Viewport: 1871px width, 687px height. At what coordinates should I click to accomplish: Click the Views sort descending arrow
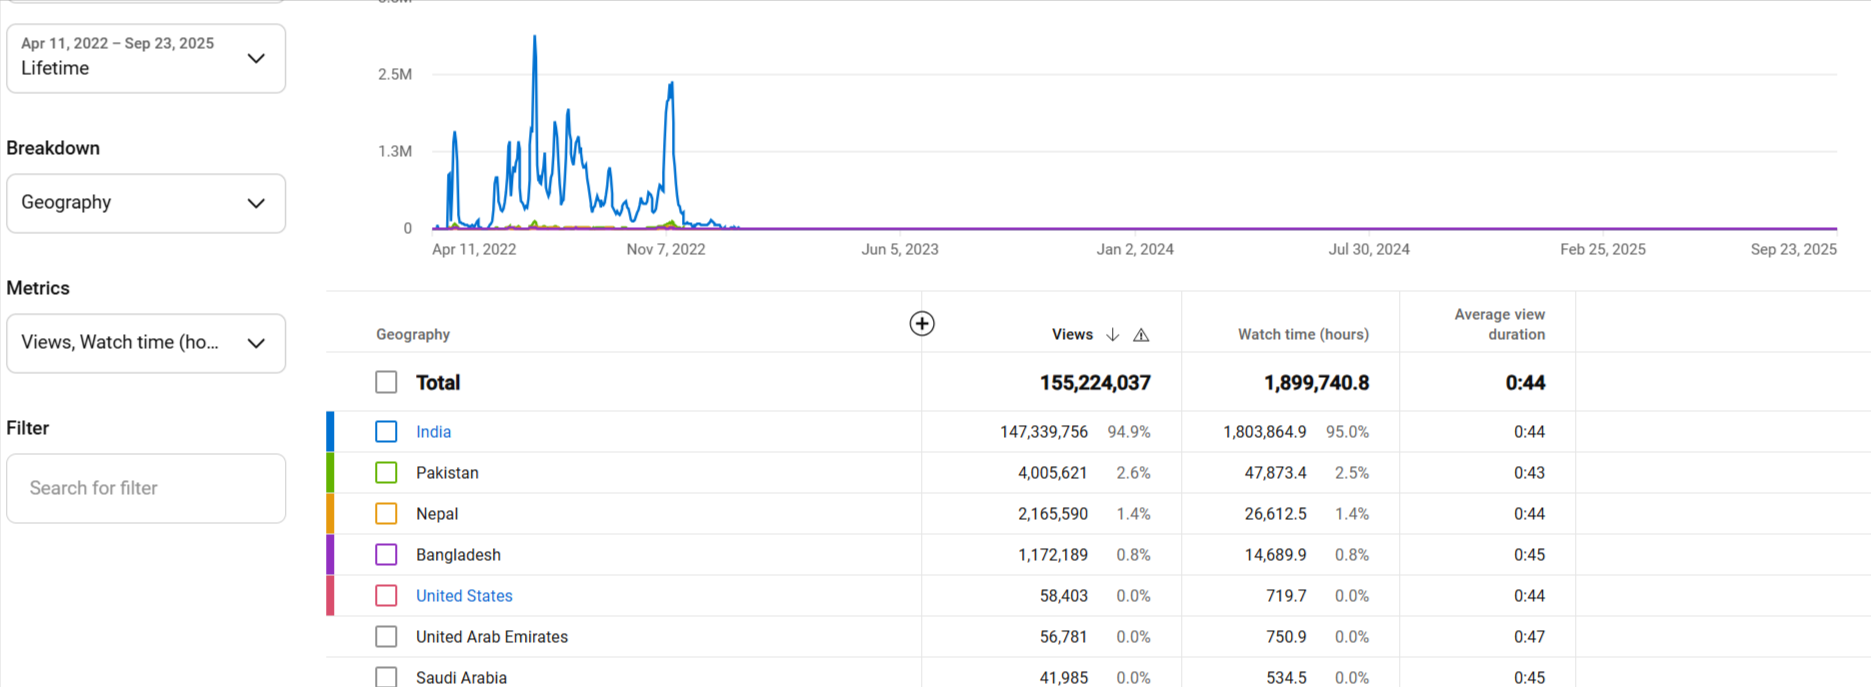(1112, 335)
